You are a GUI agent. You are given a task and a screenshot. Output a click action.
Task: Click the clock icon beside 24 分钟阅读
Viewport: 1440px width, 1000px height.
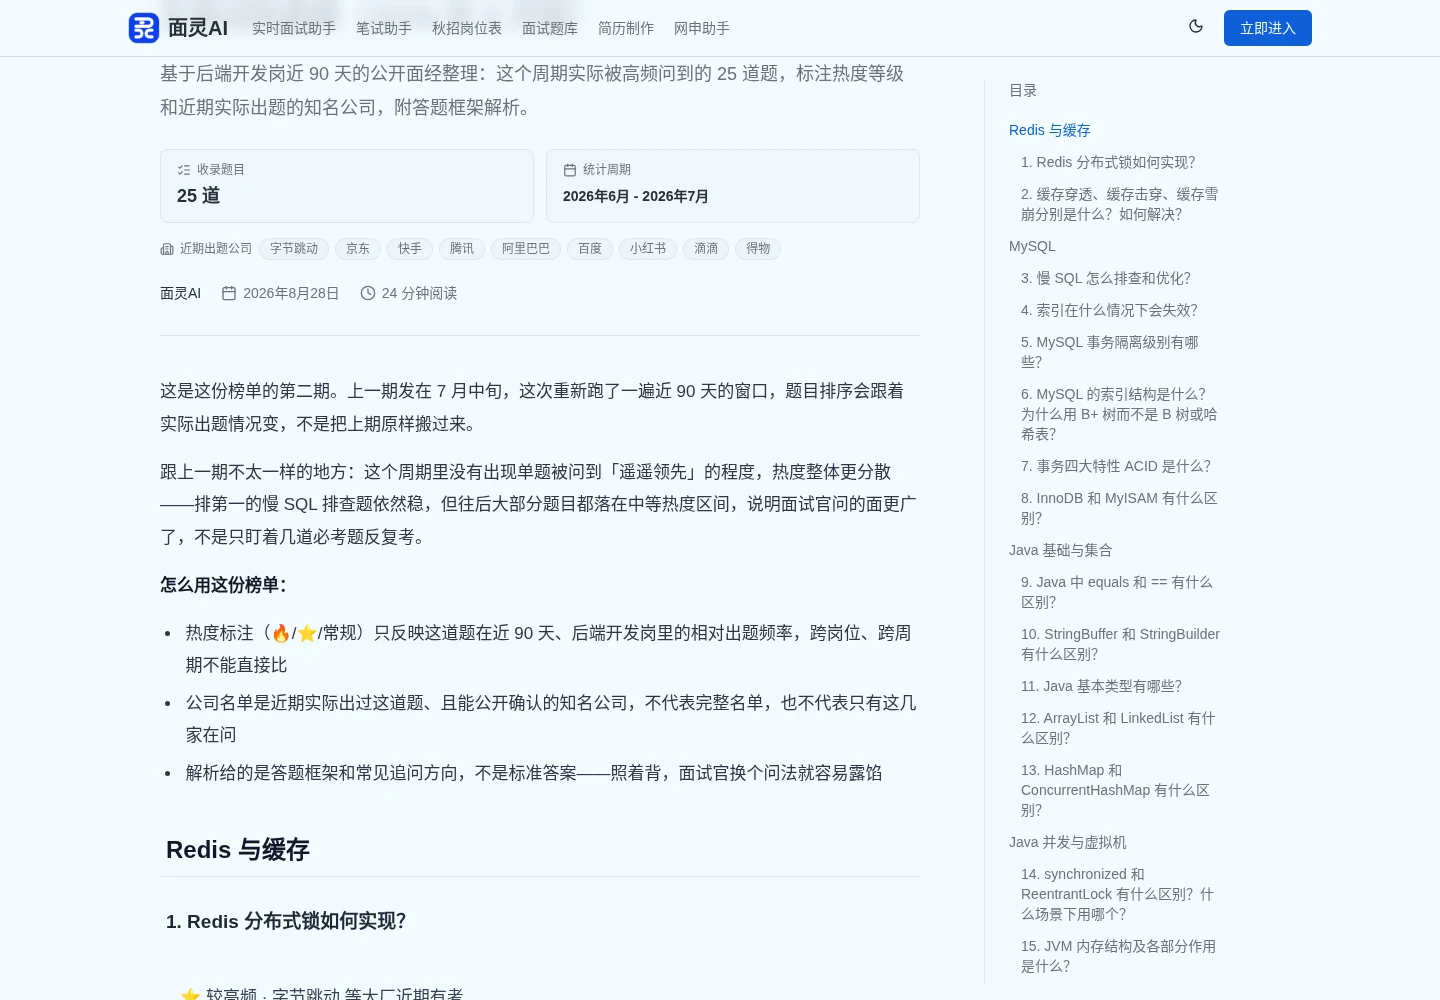pyautogui.click(x=368, y=293)
